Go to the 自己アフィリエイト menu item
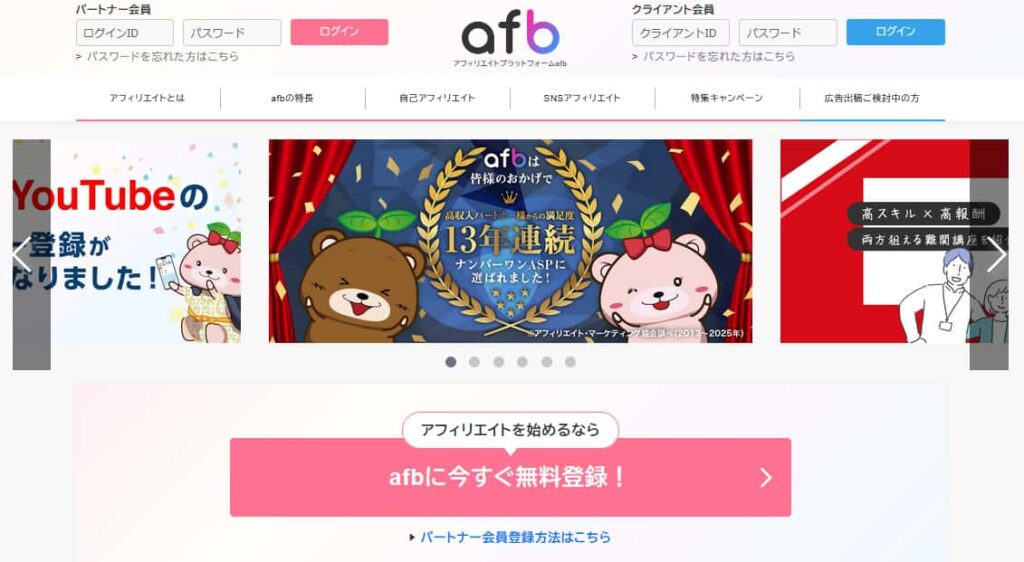The width and height of the screenshot is (1024, 562). click(x=438, y=98)
